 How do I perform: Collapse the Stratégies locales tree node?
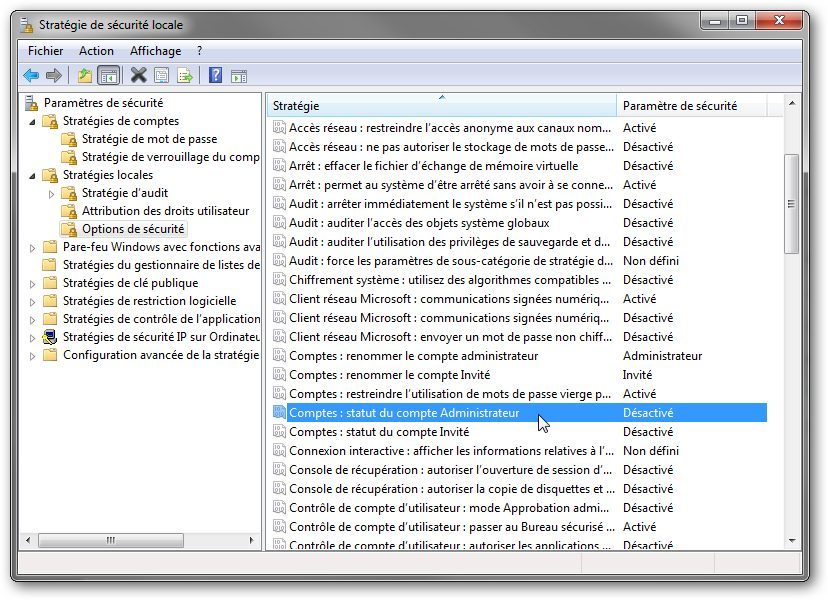32,175
